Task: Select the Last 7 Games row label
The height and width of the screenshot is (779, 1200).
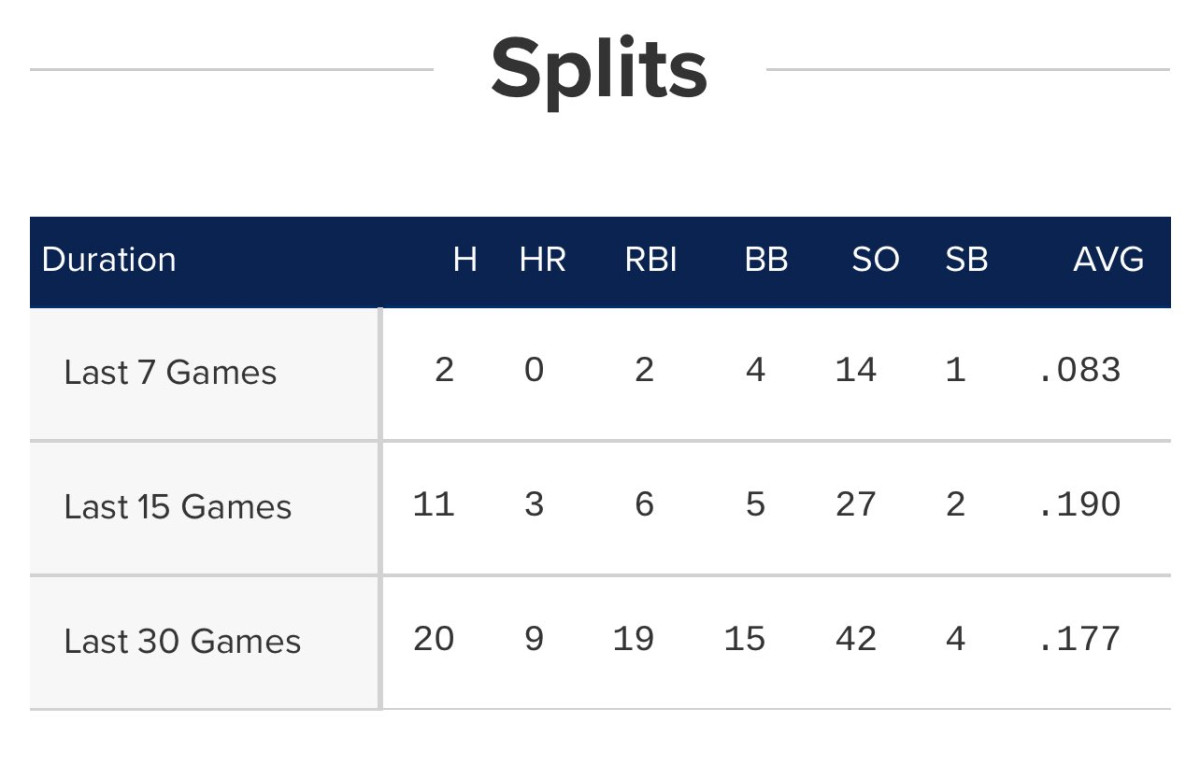Action: pos(170,373)
